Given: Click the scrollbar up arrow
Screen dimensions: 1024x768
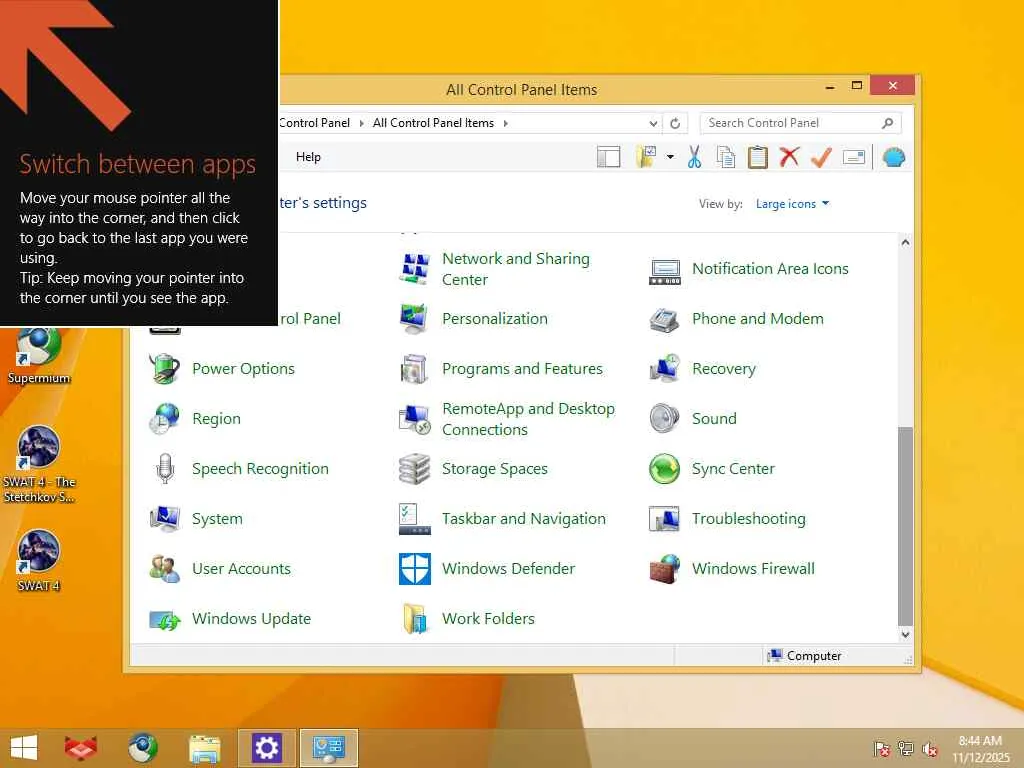Looking at the screenshot, I should [x=905, y=242].
